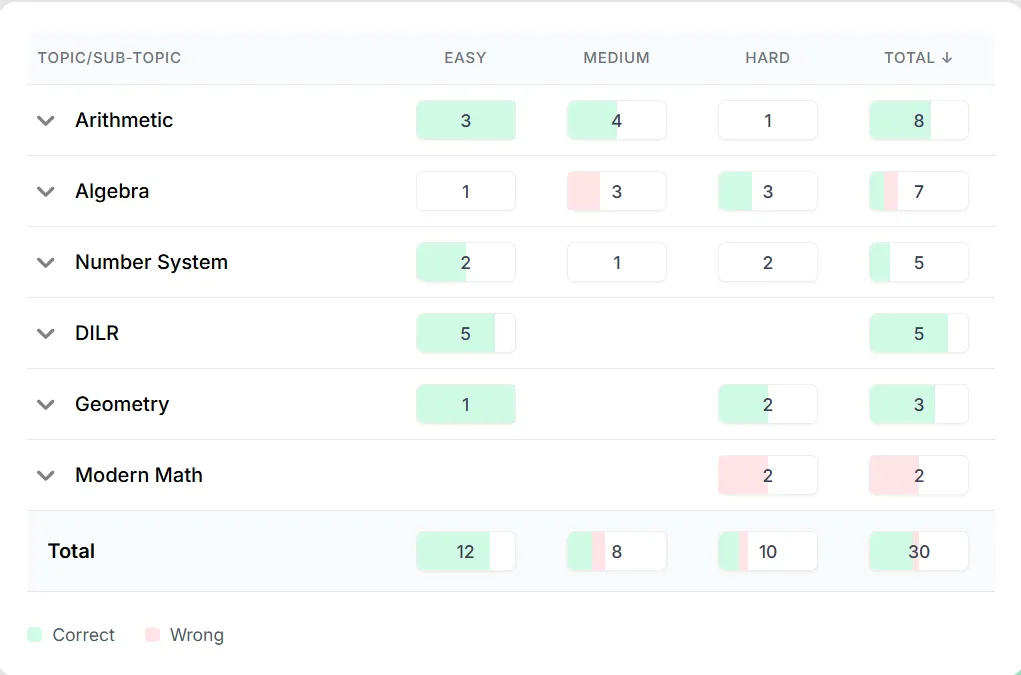
Task: Select the Wrong legend pink swatch
Action: click(152, 635)
